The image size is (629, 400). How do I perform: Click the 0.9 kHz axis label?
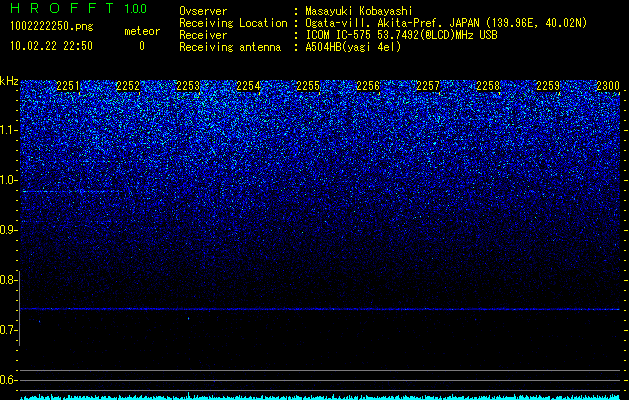(8, 230)
